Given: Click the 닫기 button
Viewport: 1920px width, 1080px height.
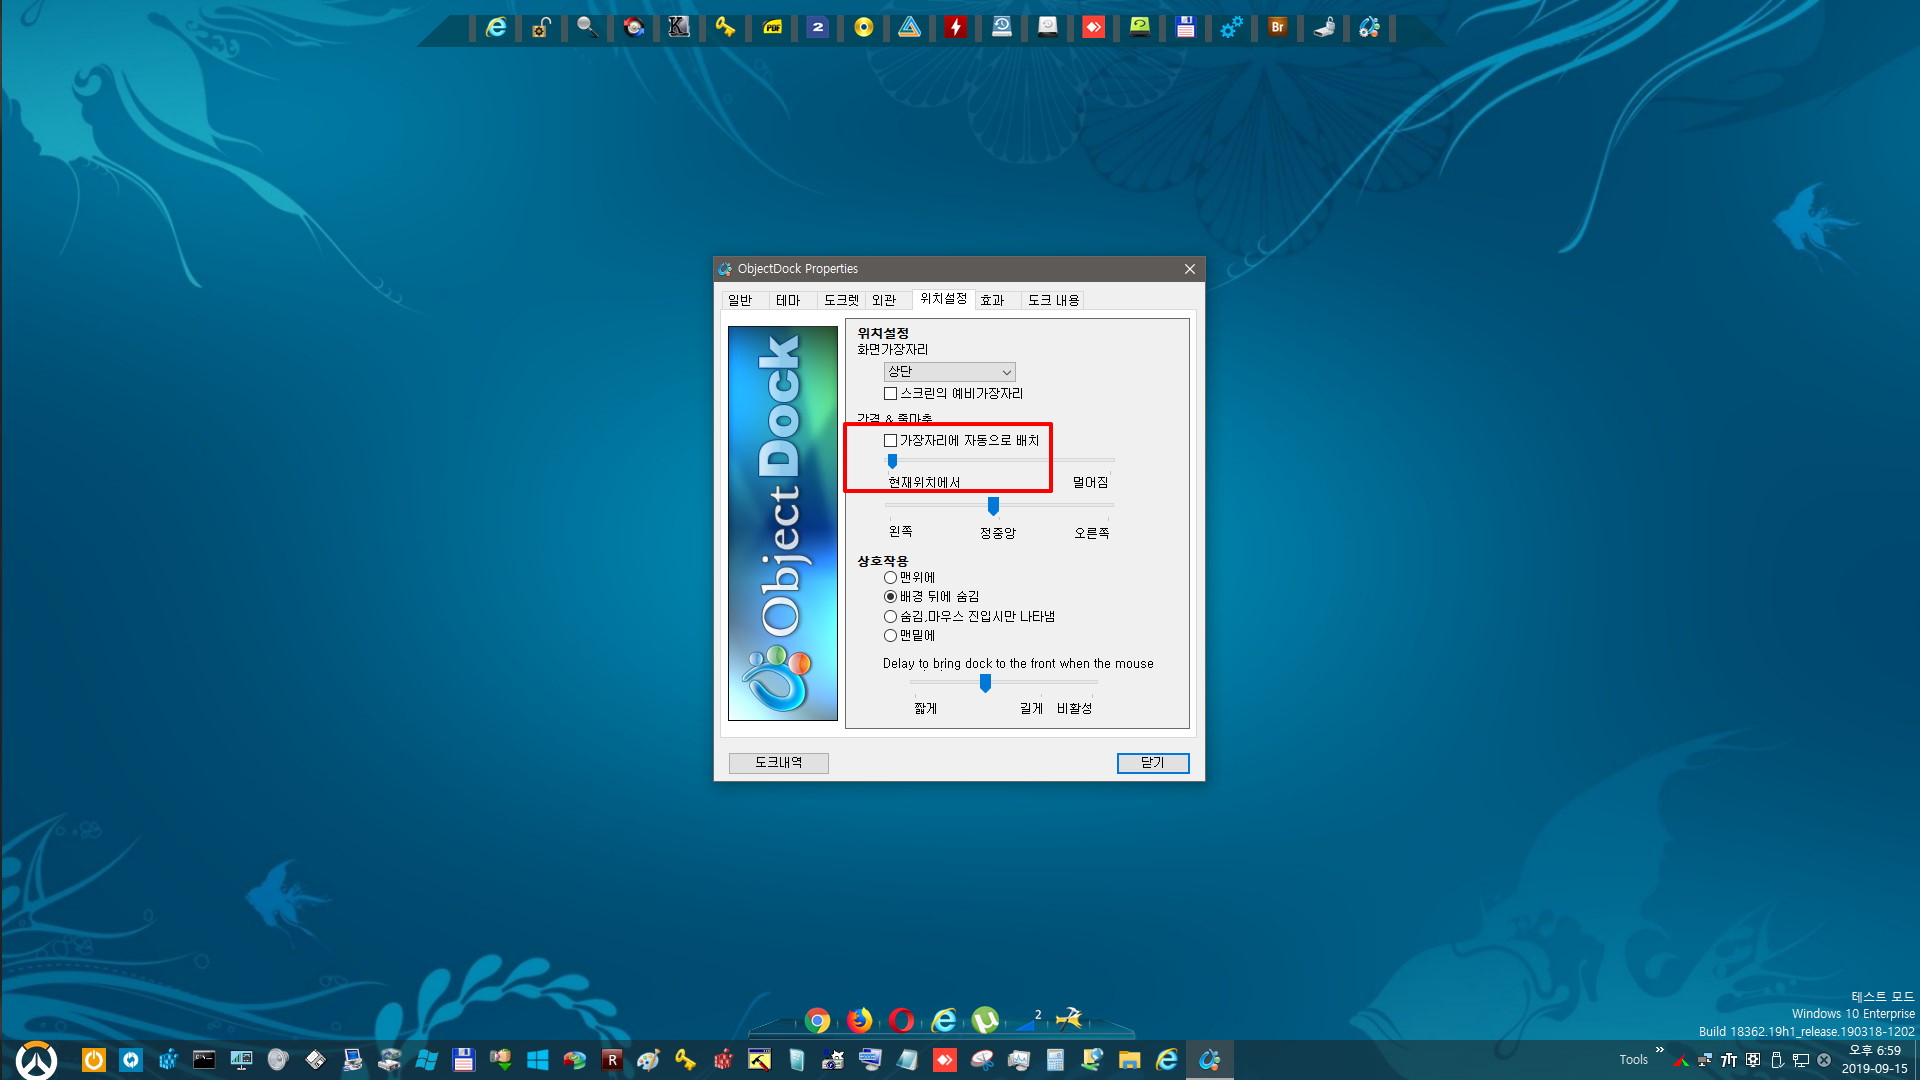Looking at the screenshot, I should pos(1153,763).
